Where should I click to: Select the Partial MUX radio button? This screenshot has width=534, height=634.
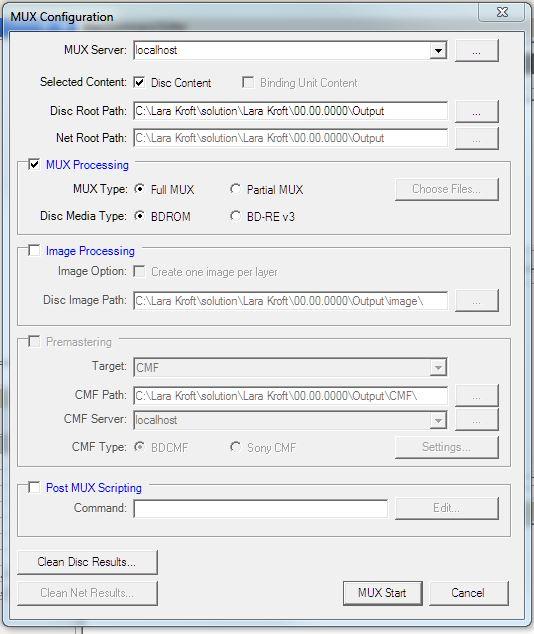(x=235, y=189)
